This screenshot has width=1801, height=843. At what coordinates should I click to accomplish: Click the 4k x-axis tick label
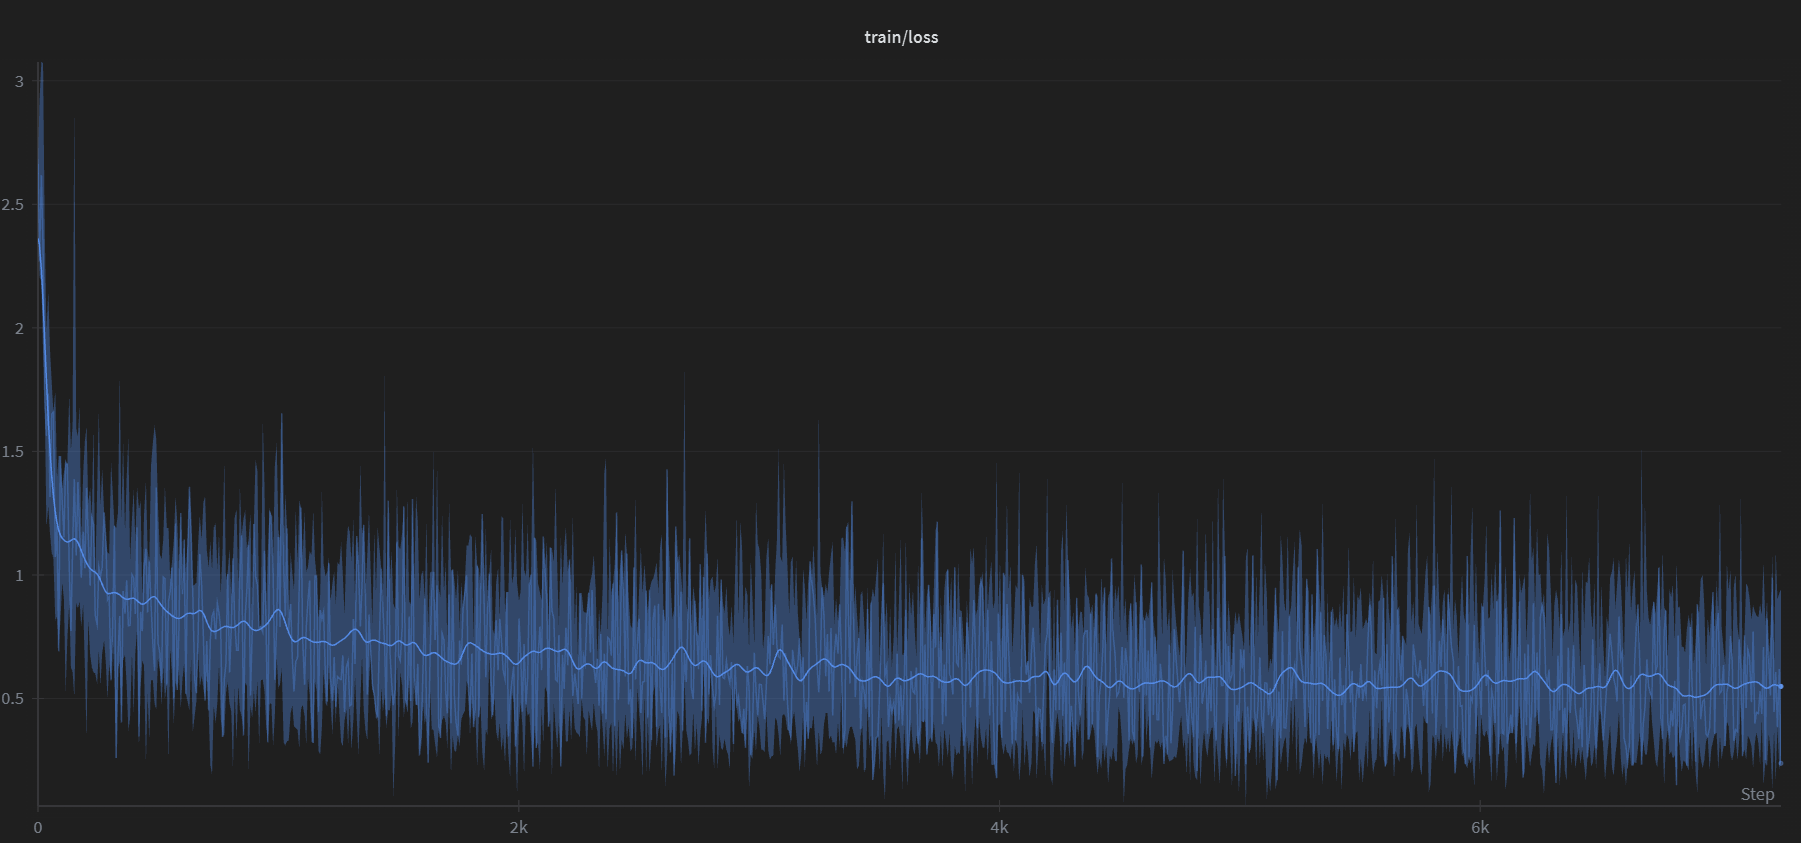click(x=999, y=827)
